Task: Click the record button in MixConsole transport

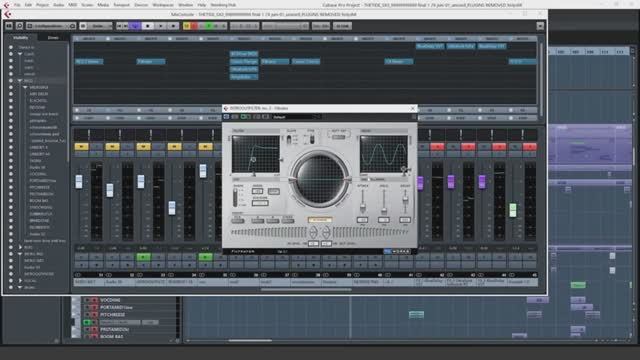Action: coord(173,26)
